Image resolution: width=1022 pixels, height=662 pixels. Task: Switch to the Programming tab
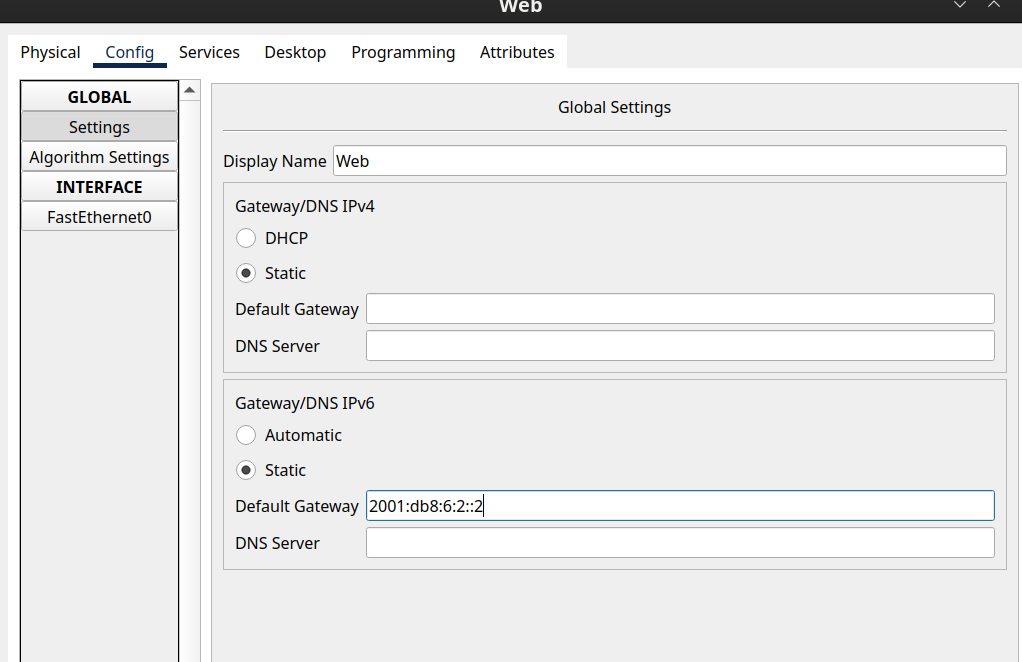coord(403,52)
